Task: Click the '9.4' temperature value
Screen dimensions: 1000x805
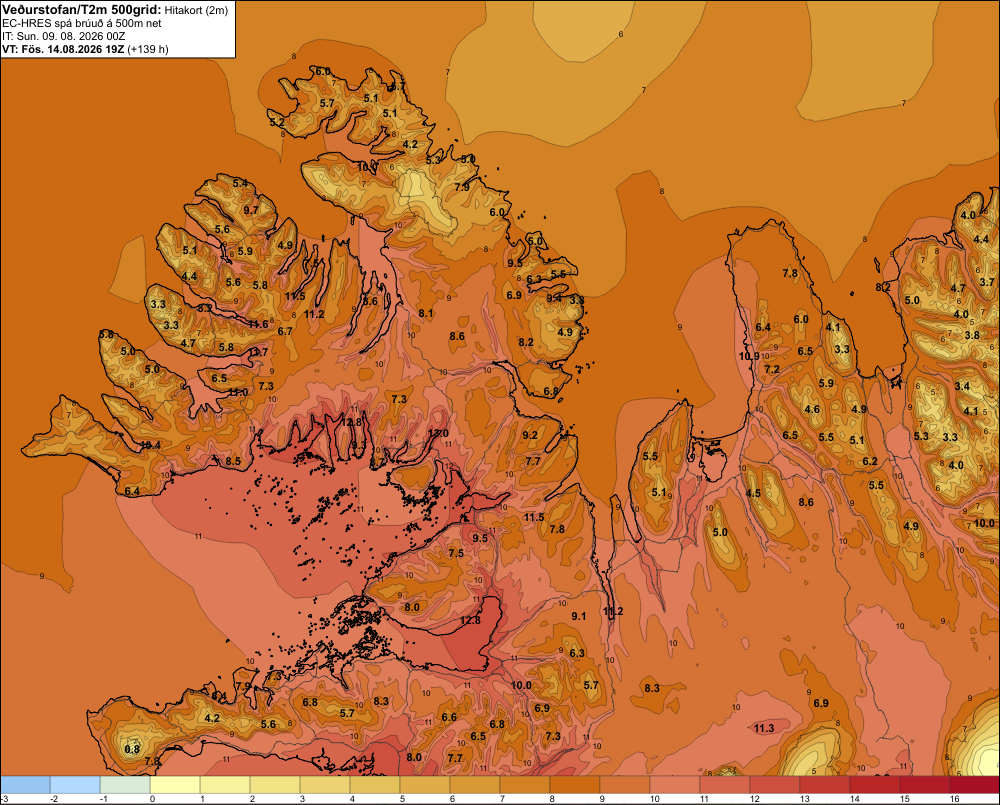Action: [554, 298]
